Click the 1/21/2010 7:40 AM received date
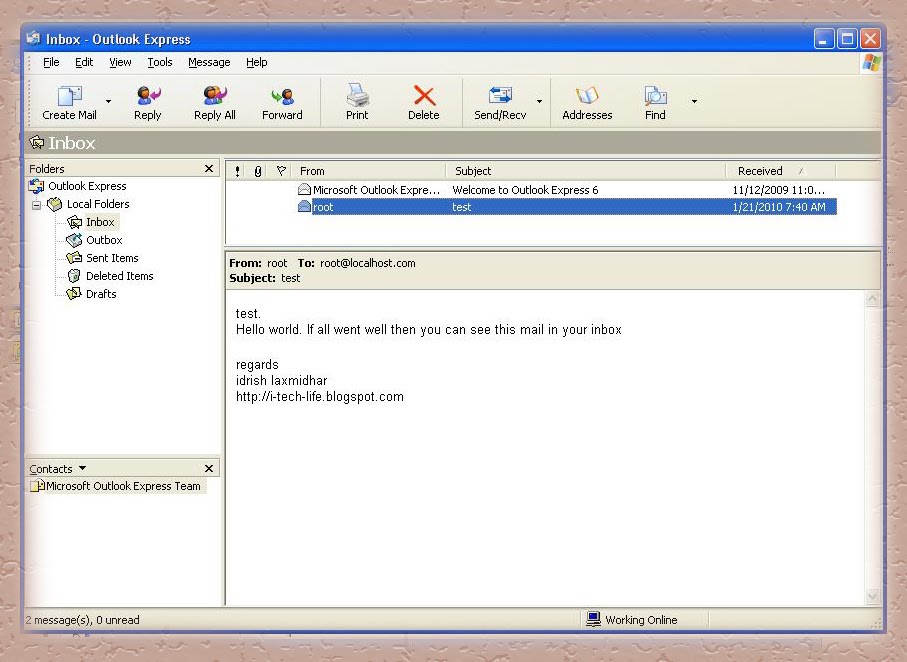Image resolution: width=907 pixels, height=662 pixels. [x=779, y=207]
